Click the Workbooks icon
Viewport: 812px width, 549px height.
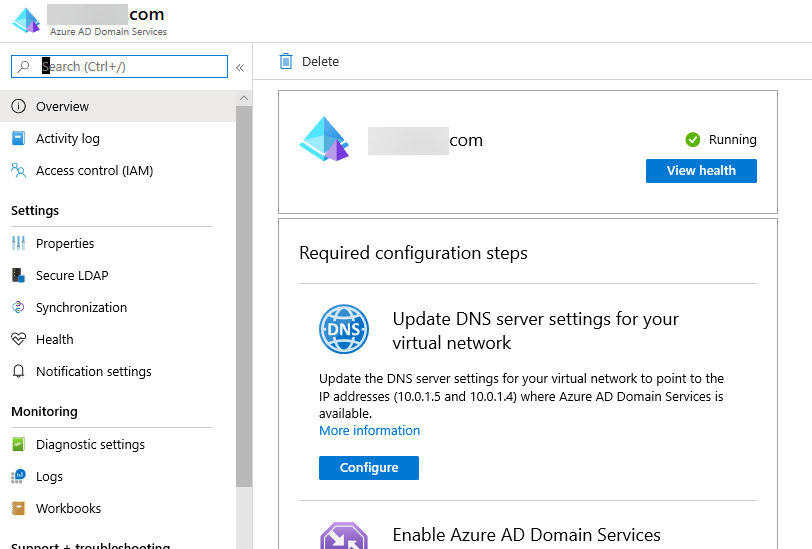18,509
